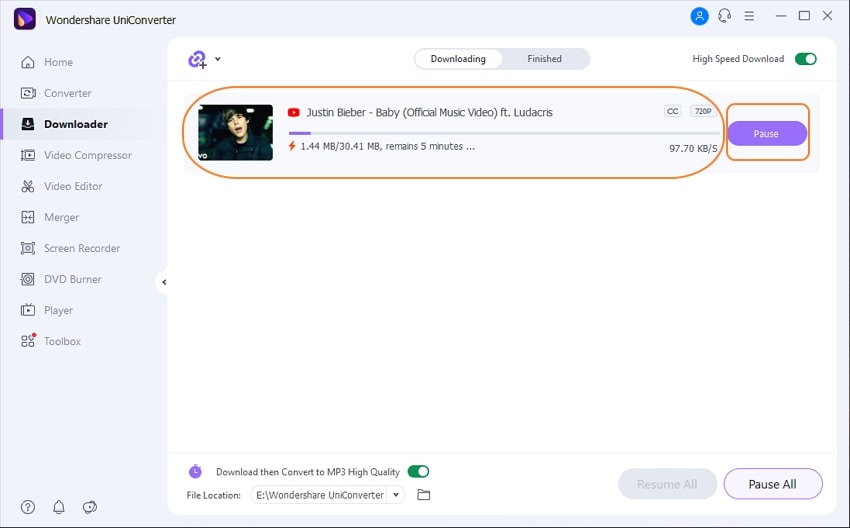Collapse the sidebar with arrow handle
850x528 pixels.
click(164, 282)
